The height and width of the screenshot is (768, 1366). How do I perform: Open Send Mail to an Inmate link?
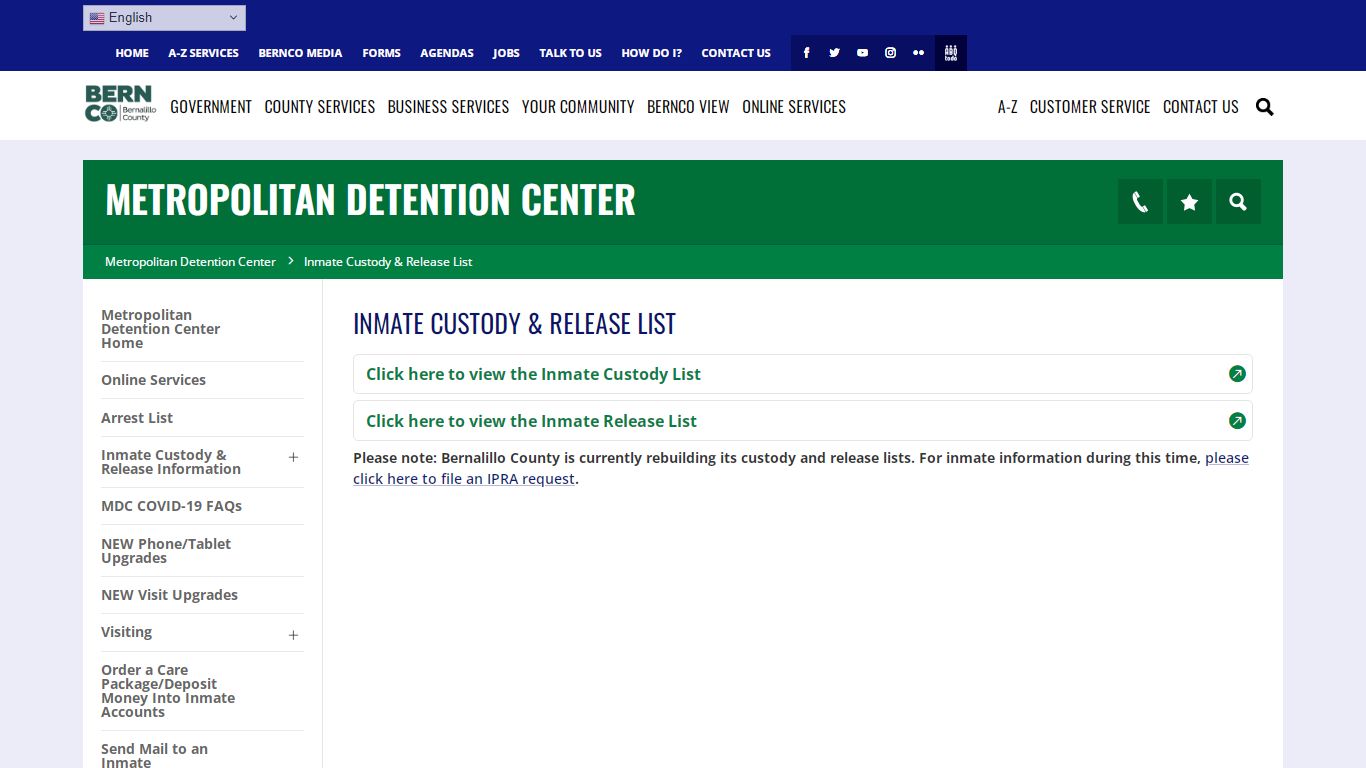(154, 755)
